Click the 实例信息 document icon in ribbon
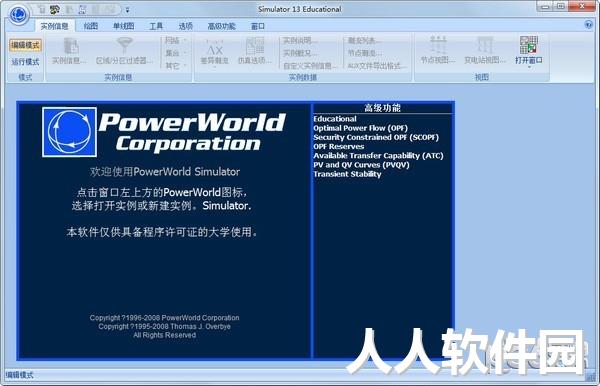 [71, 46]
